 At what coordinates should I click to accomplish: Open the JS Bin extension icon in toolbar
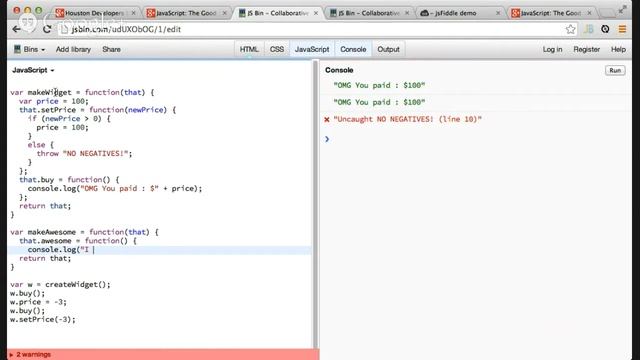(588, 29)
